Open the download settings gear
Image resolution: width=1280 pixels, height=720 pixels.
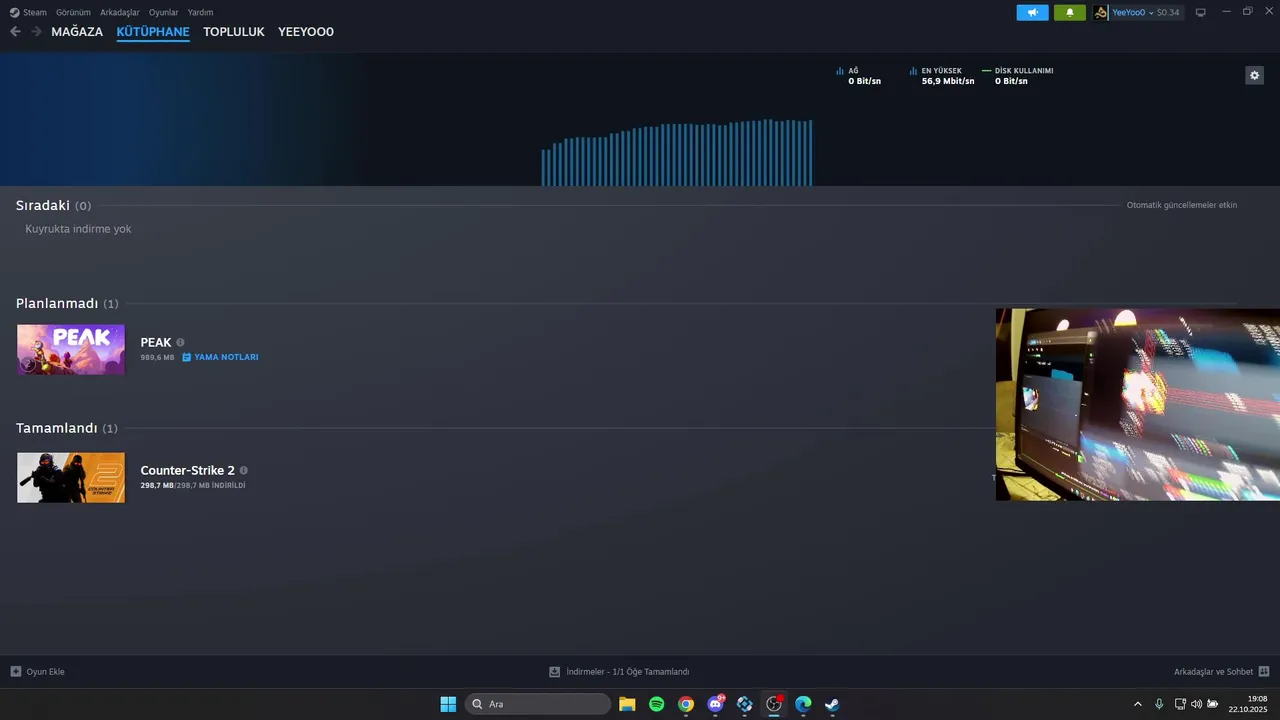click(x=1254, y=75)
